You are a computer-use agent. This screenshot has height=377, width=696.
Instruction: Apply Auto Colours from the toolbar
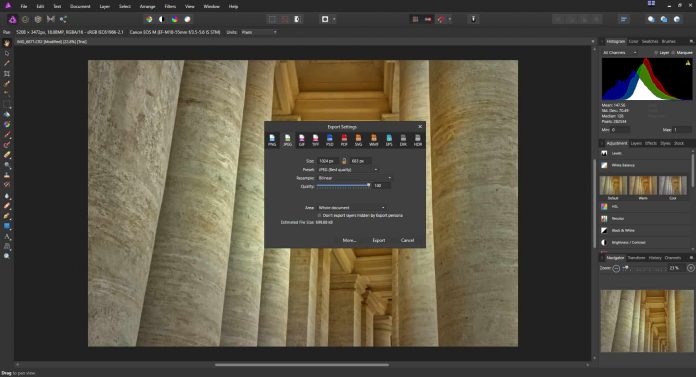tap(175, 19)
